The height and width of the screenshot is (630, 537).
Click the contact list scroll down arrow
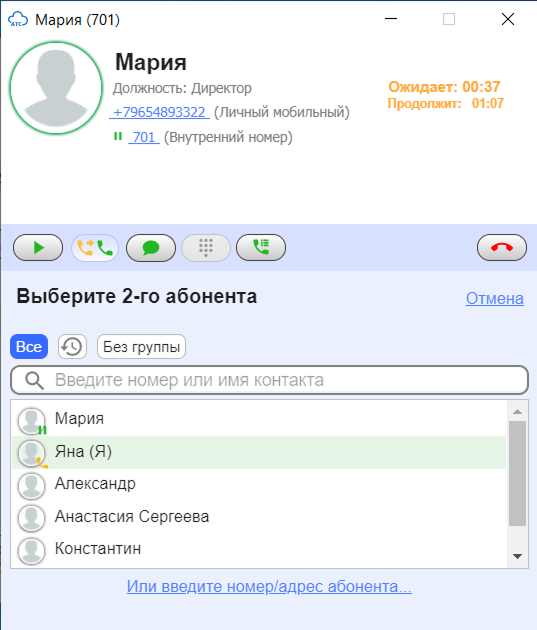tap(518, 556)
